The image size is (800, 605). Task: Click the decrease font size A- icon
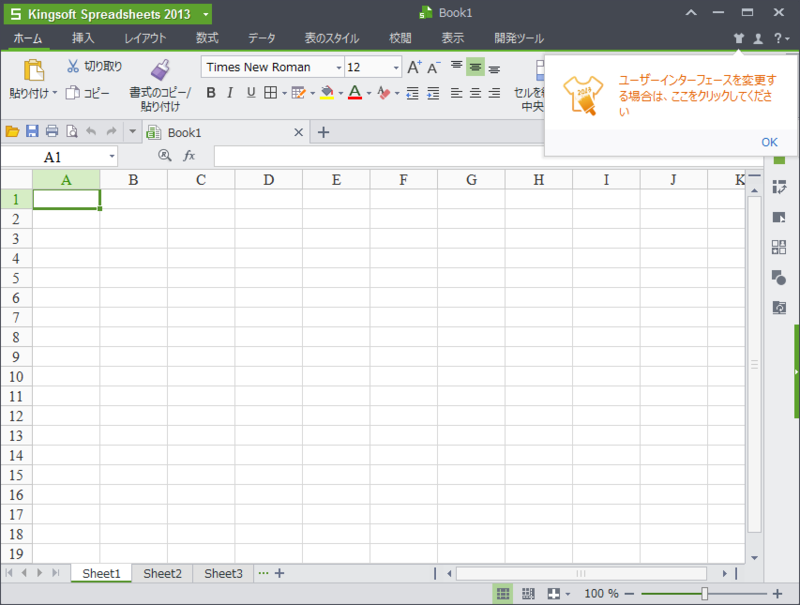[x=434, y=67]
